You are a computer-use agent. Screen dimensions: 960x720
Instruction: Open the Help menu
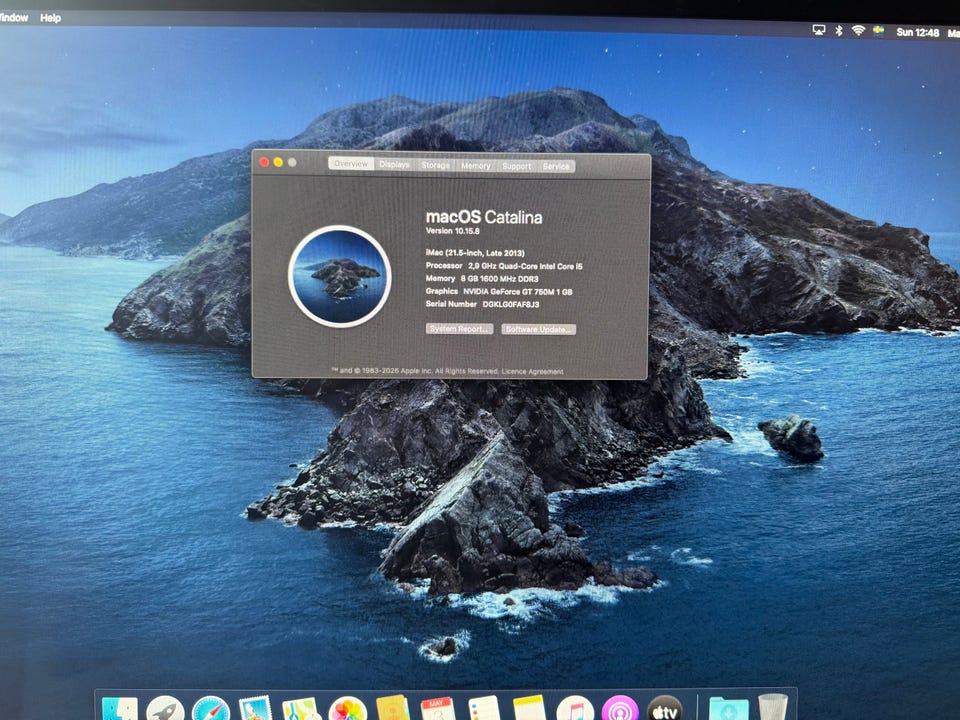50,18
